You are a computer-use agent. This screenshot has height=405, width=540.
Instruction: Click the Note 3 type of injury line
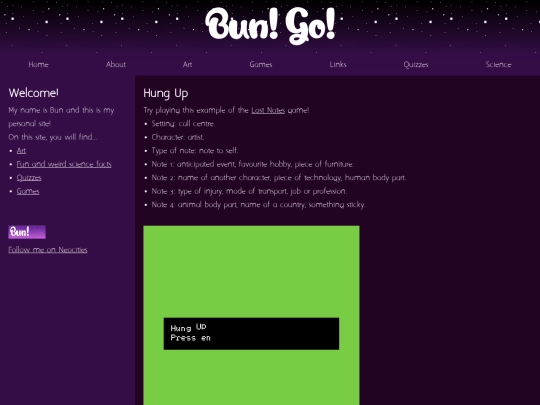[x=249, y=191]
